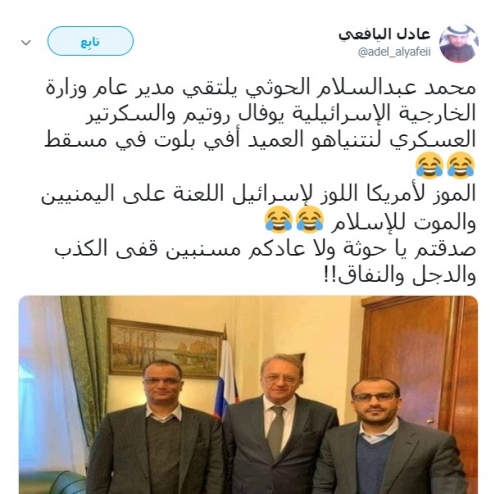Click the tweet's first line of text

(x=260, y=89)
